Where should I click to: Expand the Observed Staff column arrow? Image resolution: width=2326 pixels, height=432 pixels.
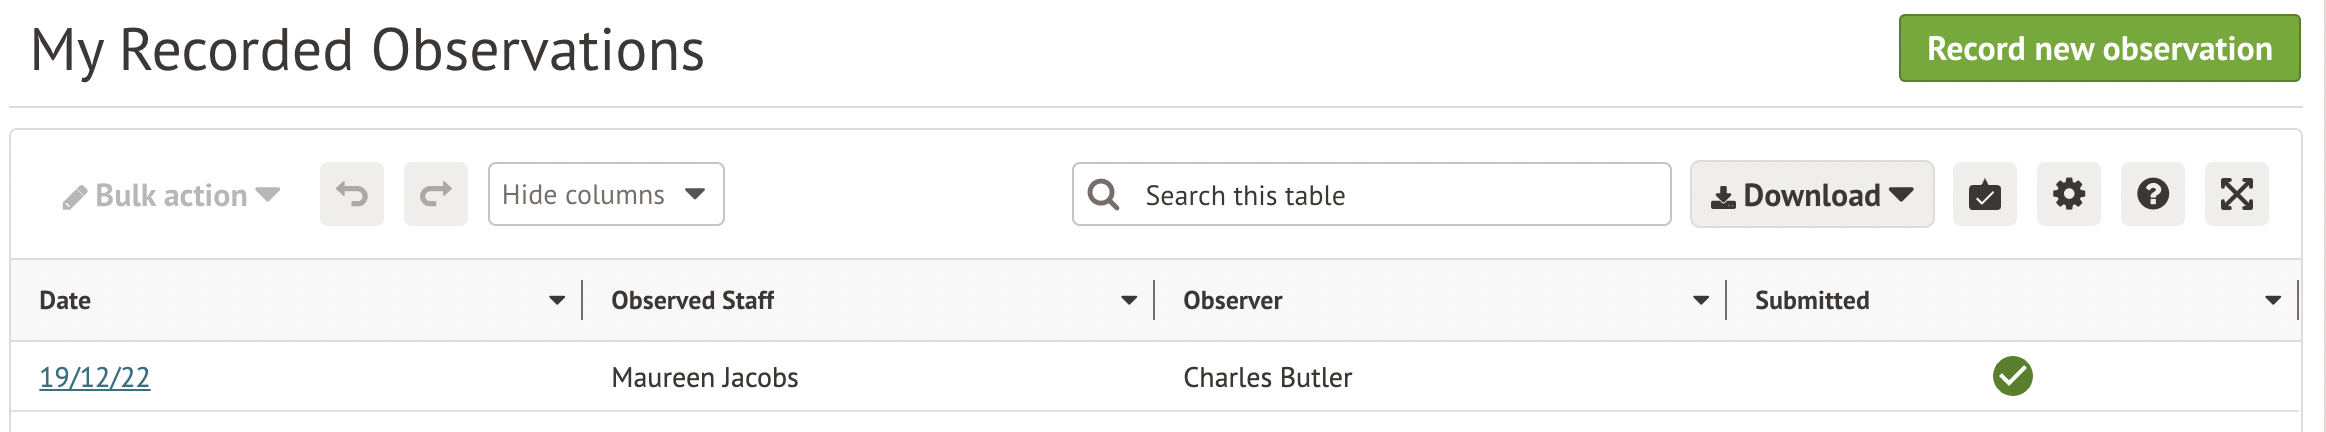(1129, 300)
